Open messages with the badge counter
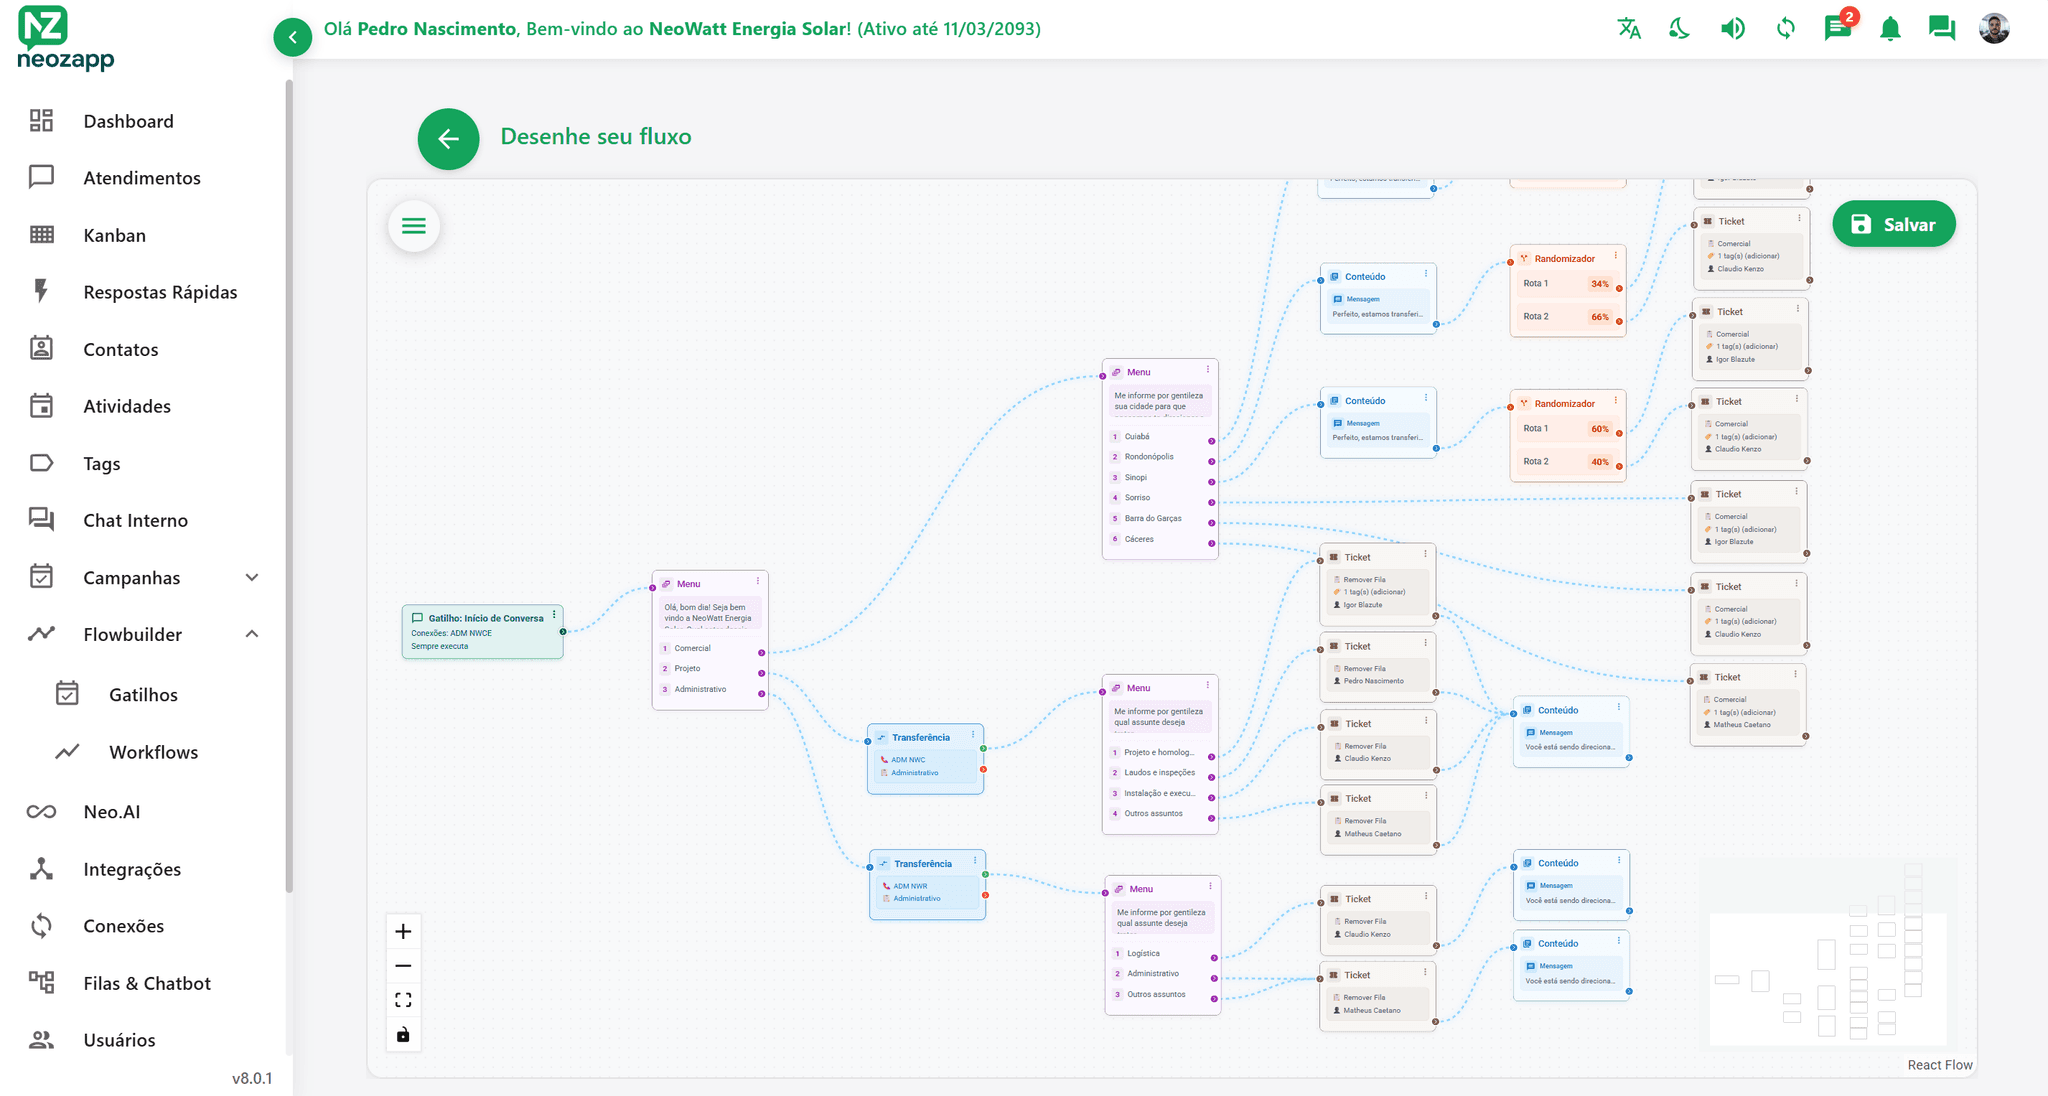 pos(1838,28)
